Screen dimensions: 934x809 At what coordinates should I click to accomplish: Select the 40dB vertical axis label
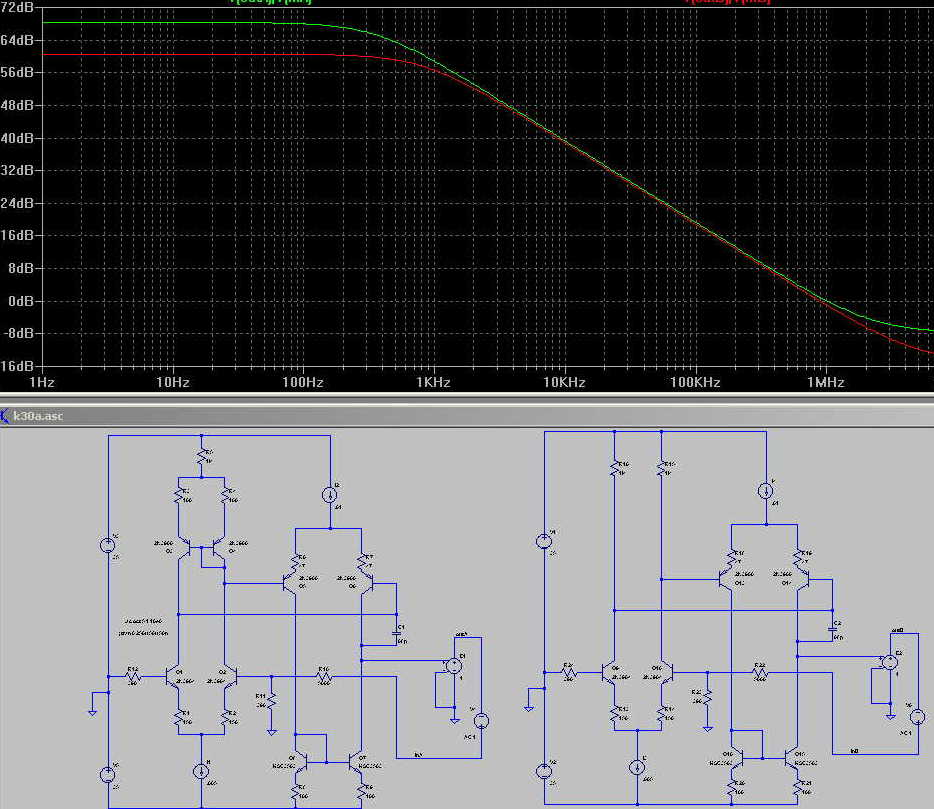click(x=17, y=138)
